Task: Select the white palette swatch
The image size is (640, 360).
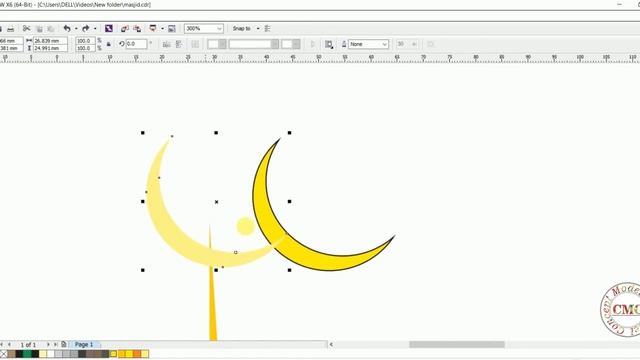Action: pyautogui.click(x=51, y=353)
